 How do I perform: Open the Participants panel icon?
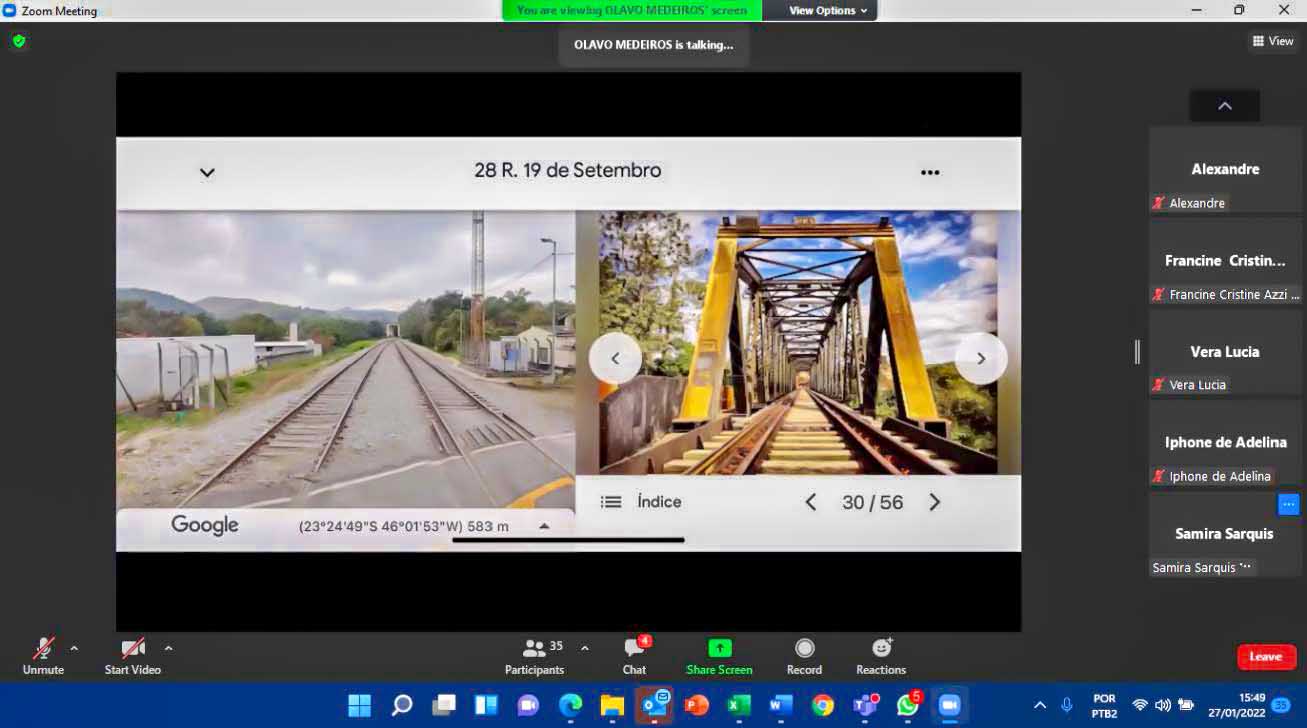(x=534, y=649)
